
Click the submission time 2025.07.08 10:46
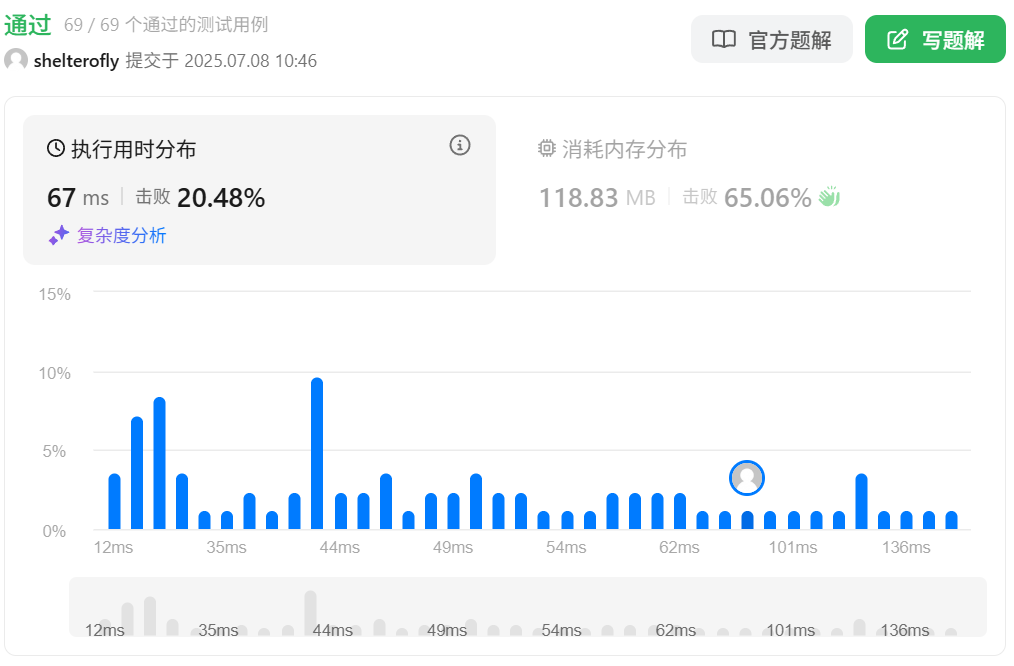pos(251,61)
